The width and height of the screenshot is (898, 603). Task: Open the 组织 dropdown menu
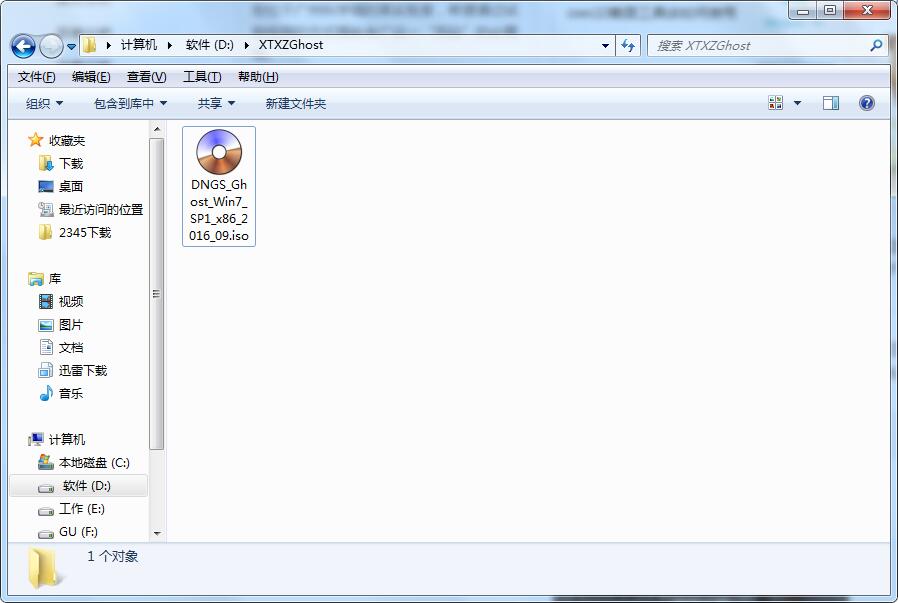tap(41, 102)
